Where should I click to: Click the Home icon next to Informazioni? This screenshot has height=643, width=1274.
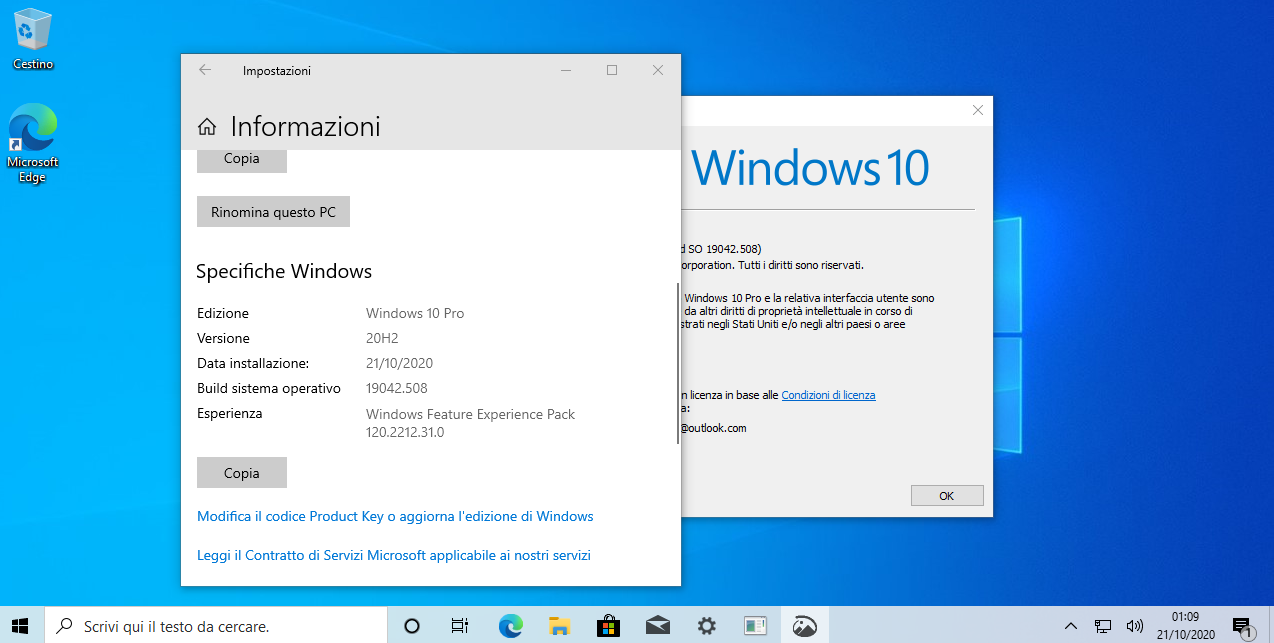click(207, 127)
